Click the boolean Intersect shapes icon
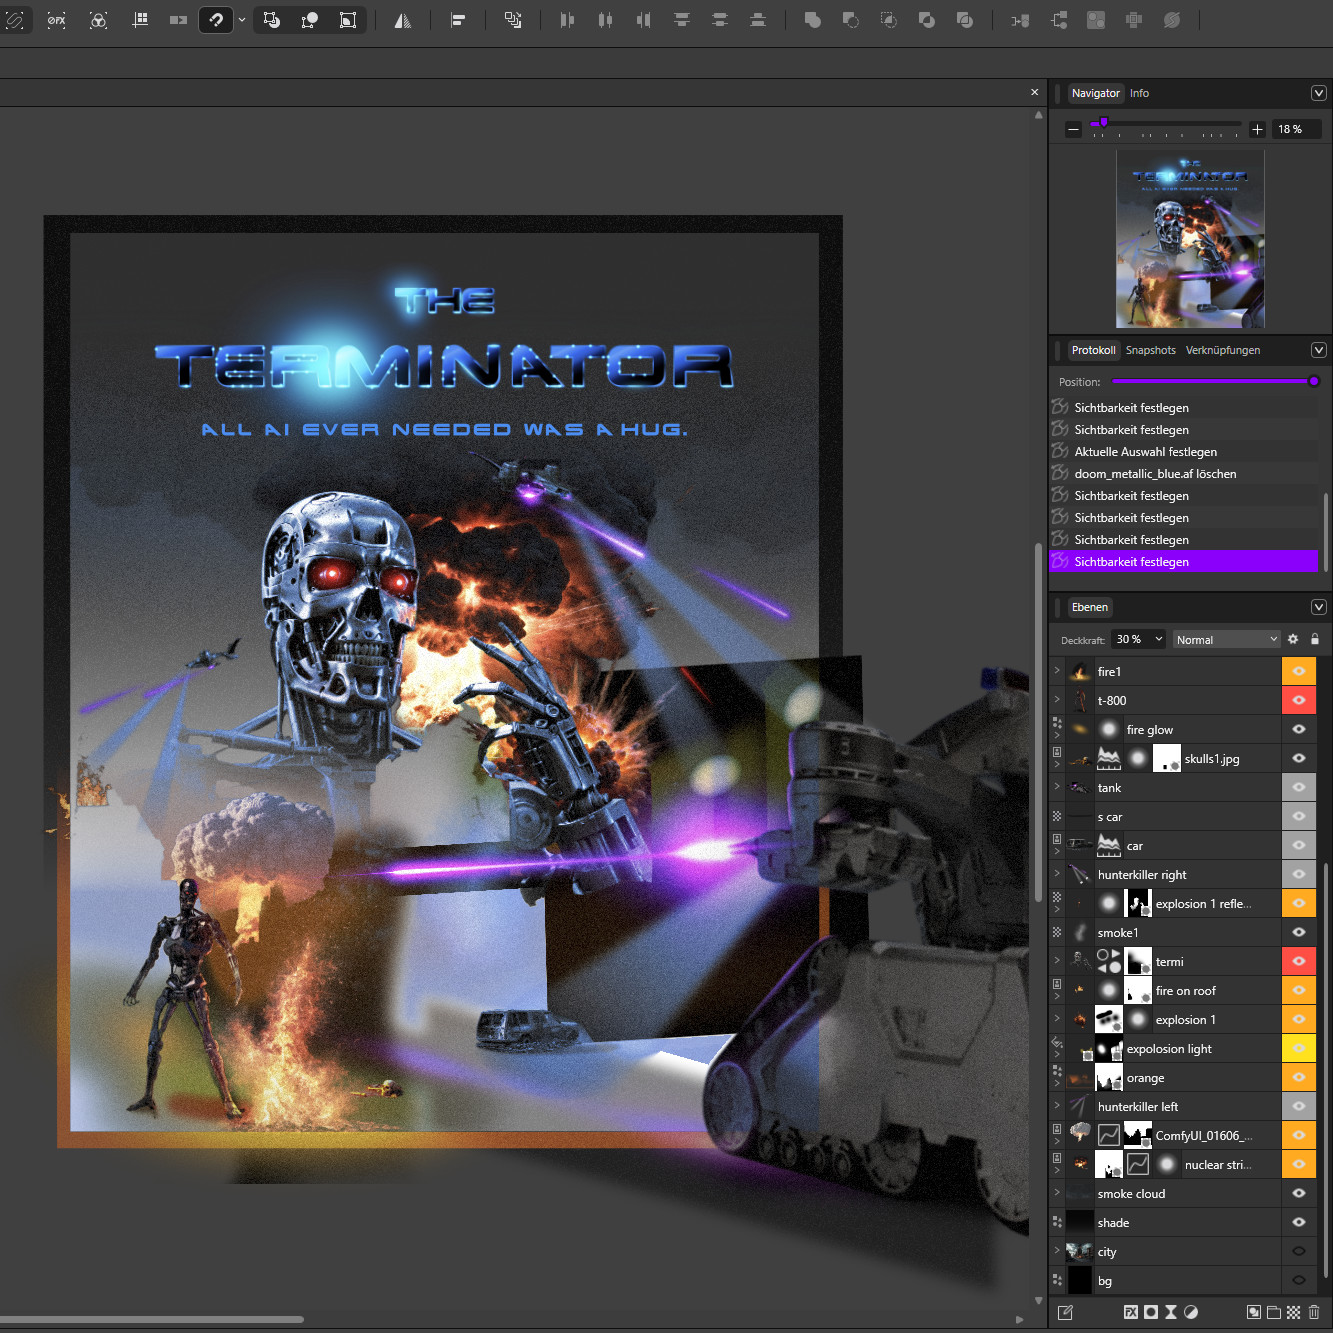1333x1333 pixels. tap(889, 20)
